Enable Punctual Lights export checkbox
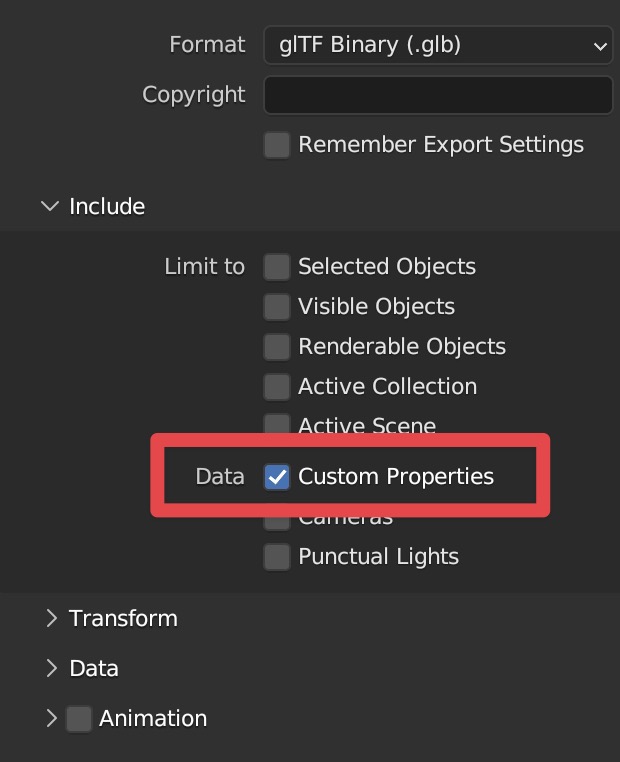The width and height of the screenshot is (620, 762). 277,557
